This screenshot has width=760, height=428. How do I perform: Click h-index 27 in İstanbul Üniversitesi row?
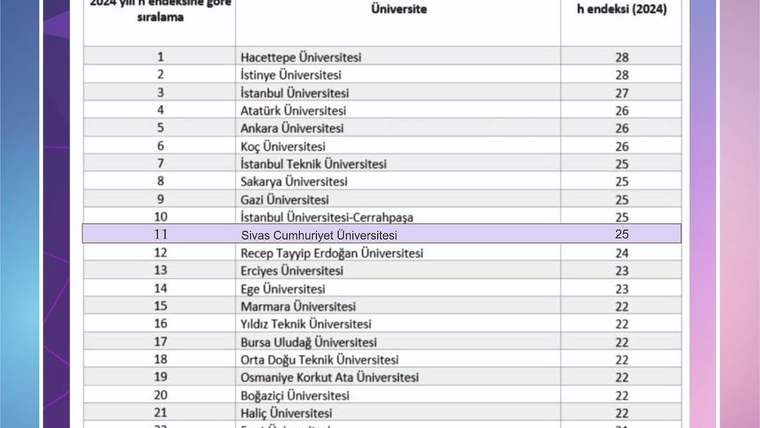(622, 93)
